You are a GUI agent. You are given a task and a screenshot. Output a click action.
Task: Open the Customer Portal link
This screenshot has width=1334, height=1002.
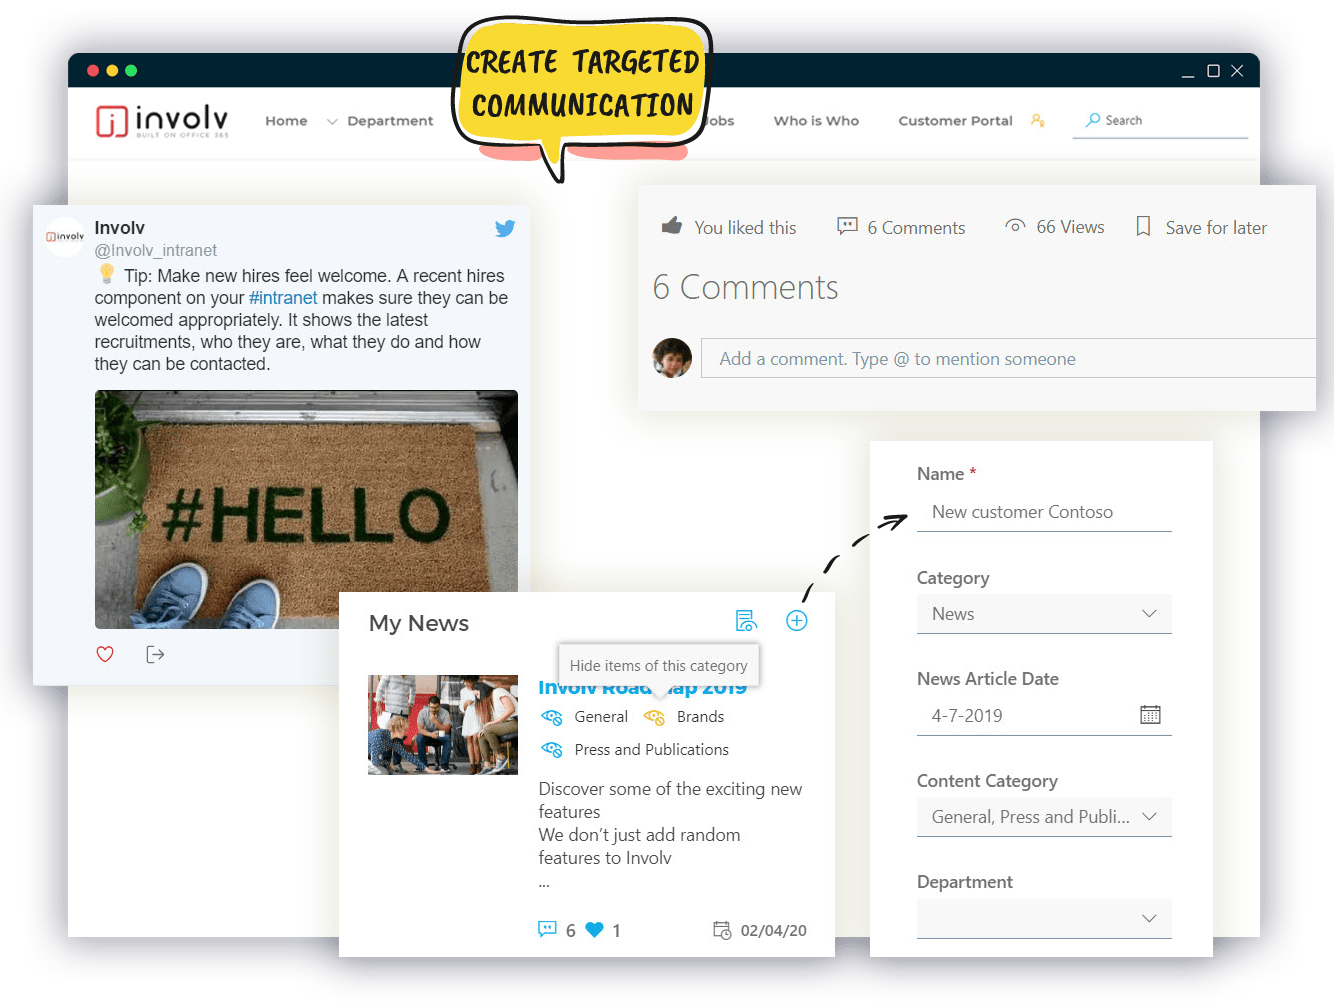coord(955,121)
